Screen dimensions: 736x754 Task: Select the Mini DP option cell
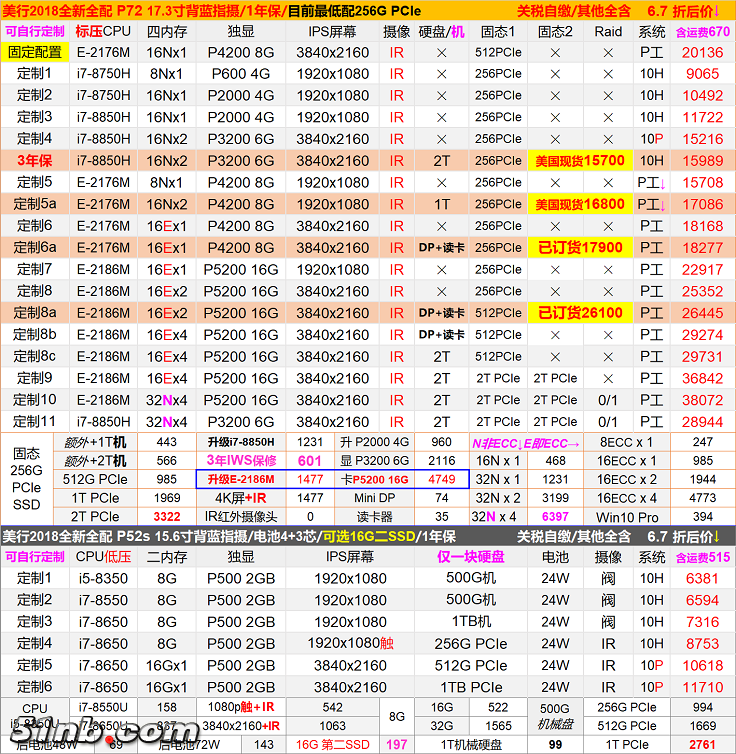[375, 498]
